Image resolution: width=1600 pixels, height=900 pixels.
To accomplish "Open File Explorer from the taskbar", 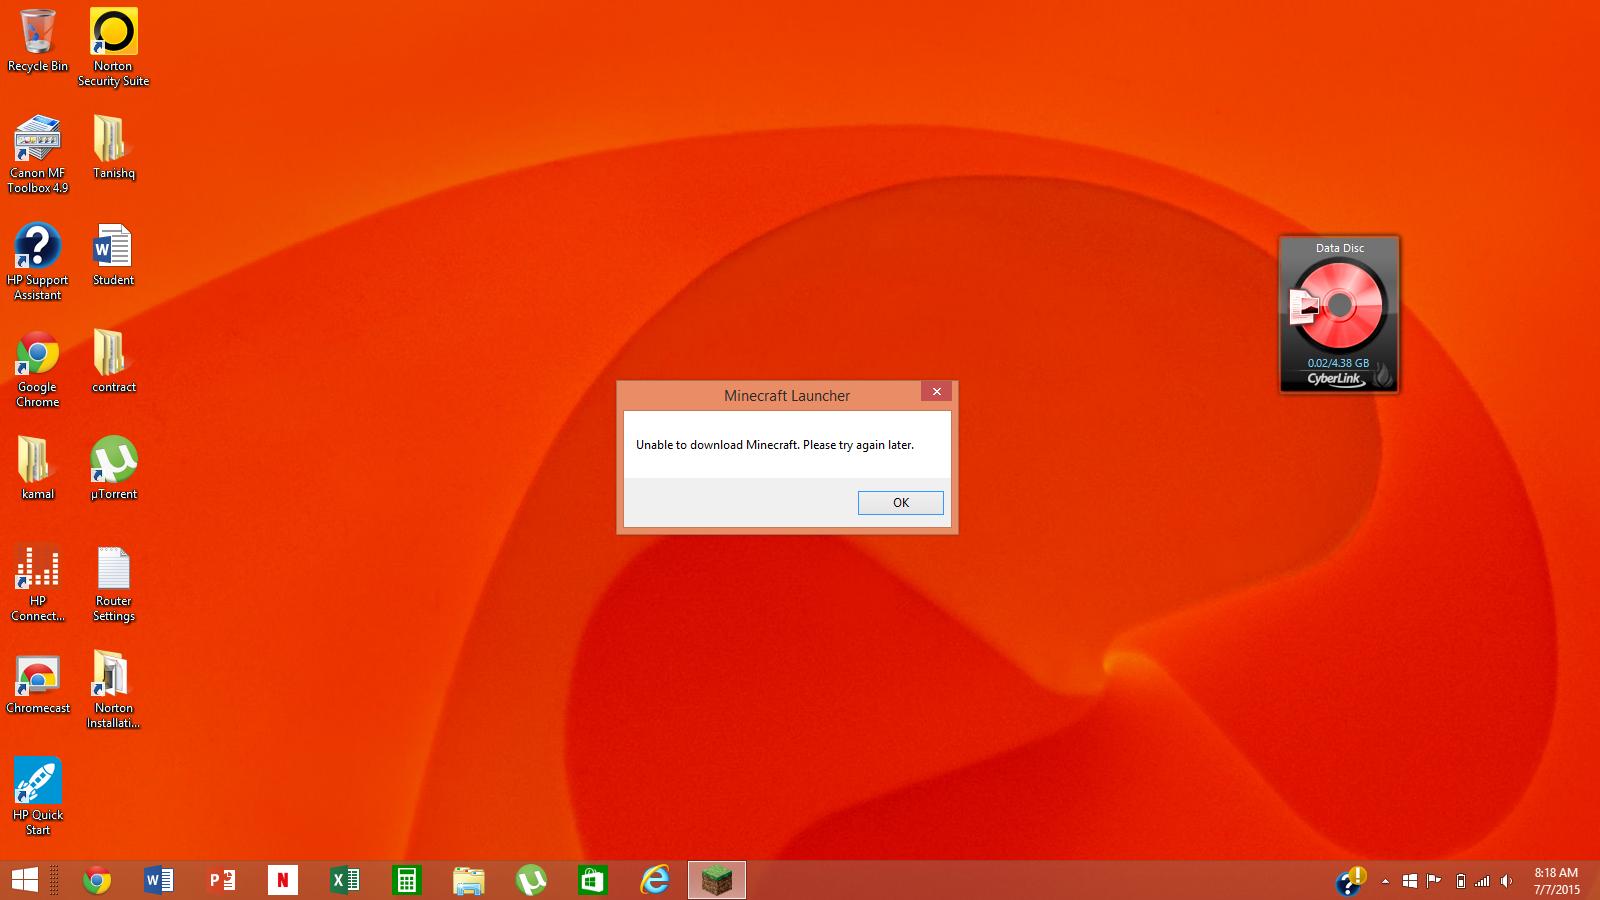I will (x=469, y=881).
